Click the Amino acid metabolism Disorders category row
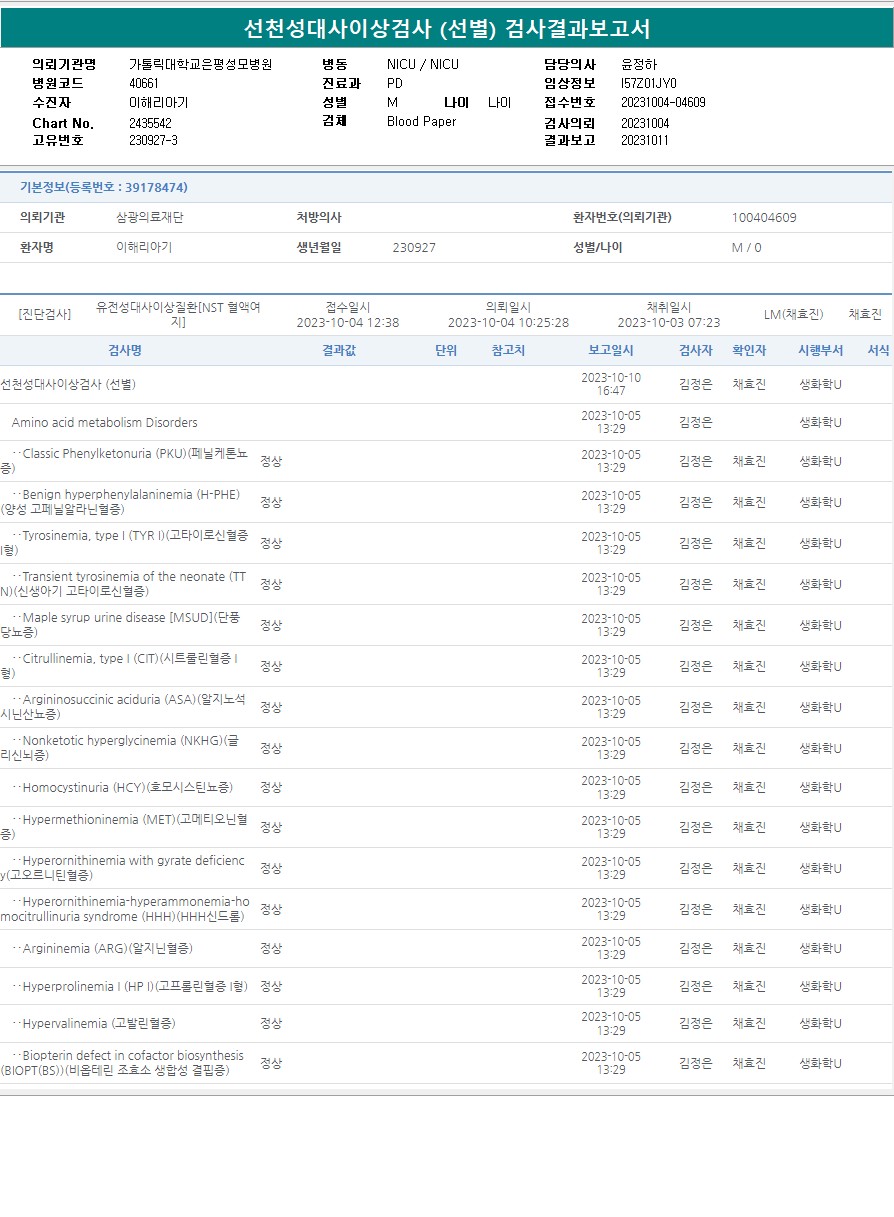Screen dimensions: 894x1217 [105, 423]
